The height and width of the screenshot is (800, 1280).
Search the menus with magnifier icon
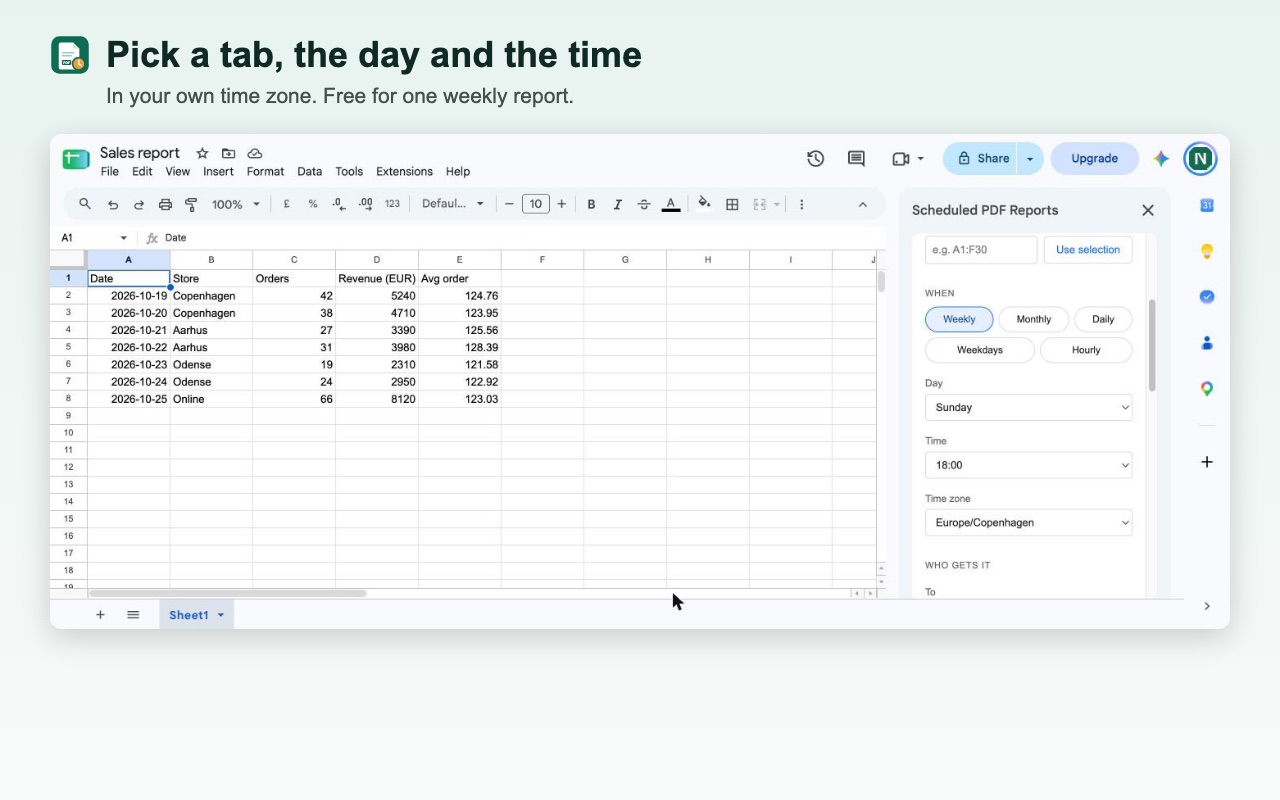(85, 204)
